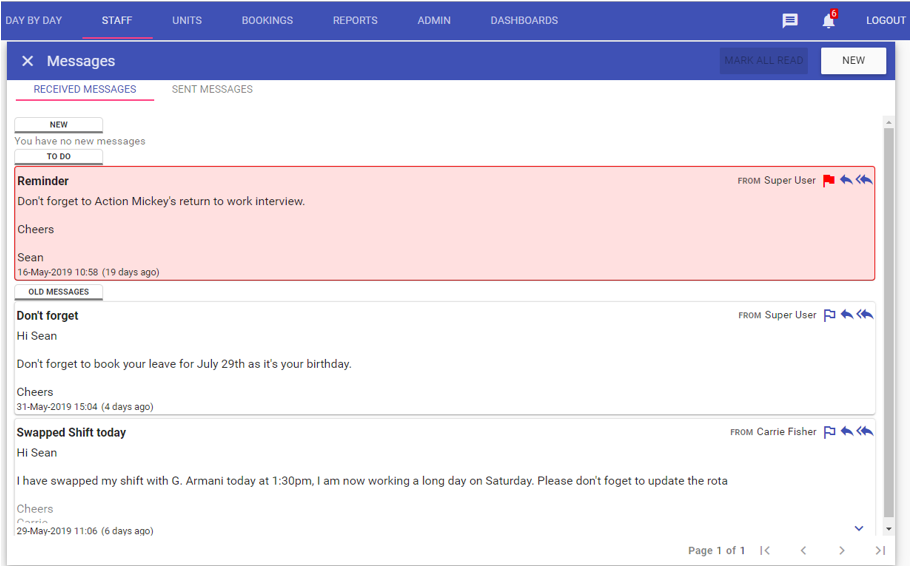Click the message list vertical scrollbar
The height and width of the screenshot is (570, 911).
[889, 320]
